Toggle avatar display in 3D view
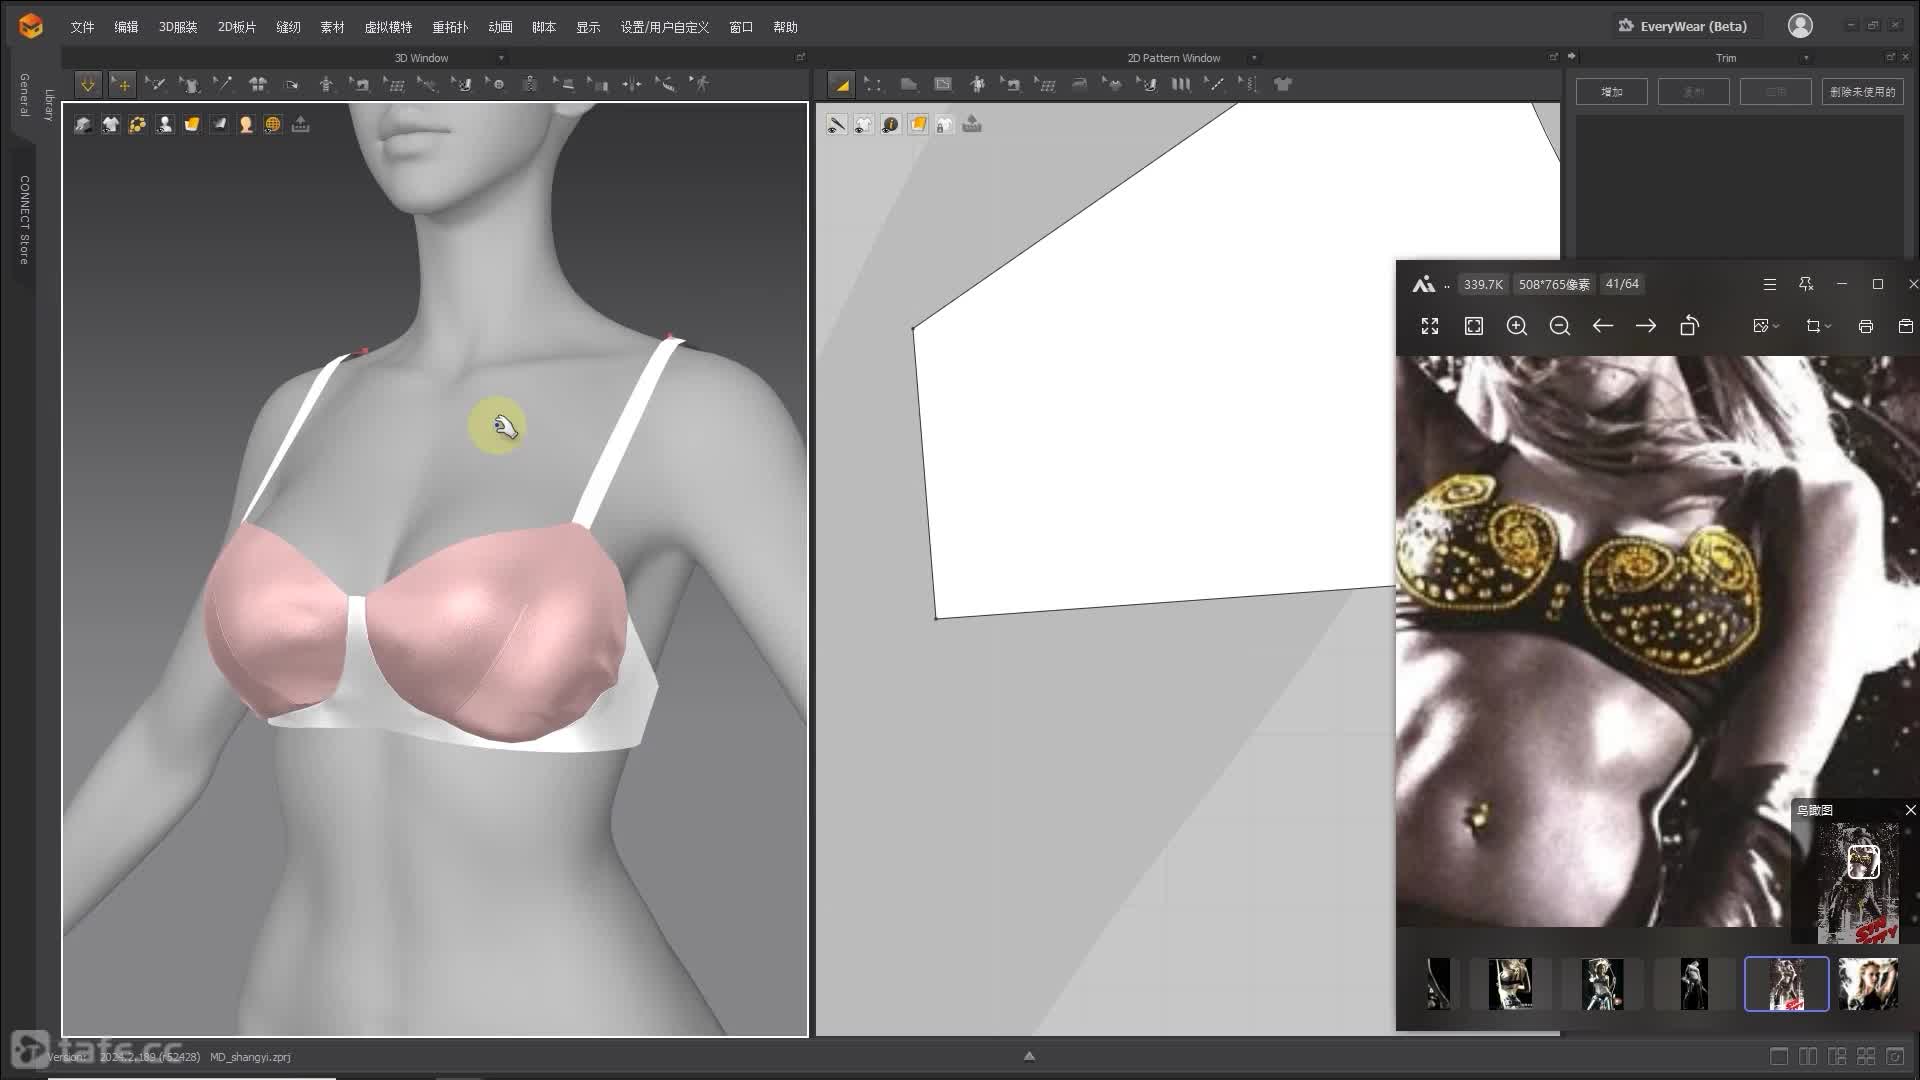 click(164, 124)
